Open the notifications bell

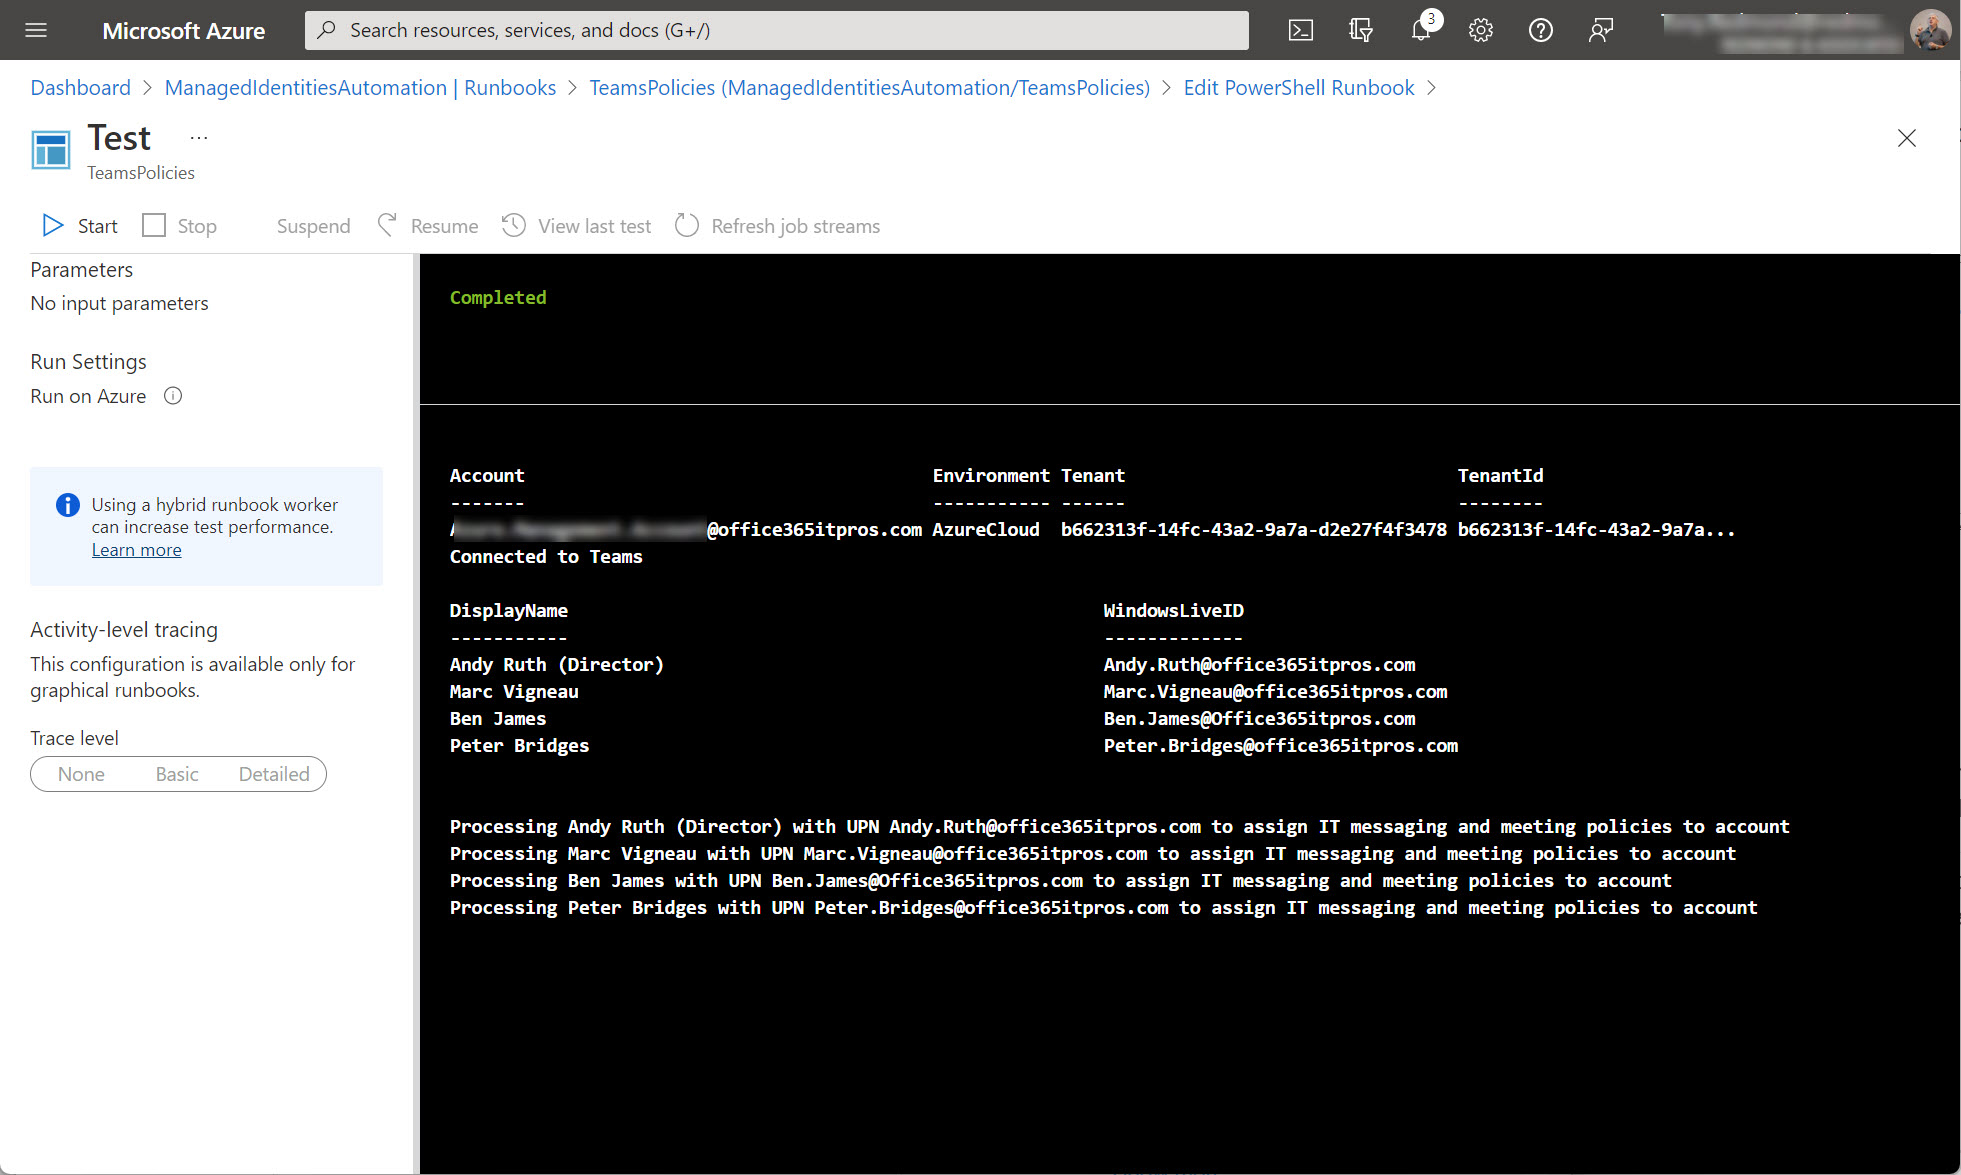[1421, 30]
